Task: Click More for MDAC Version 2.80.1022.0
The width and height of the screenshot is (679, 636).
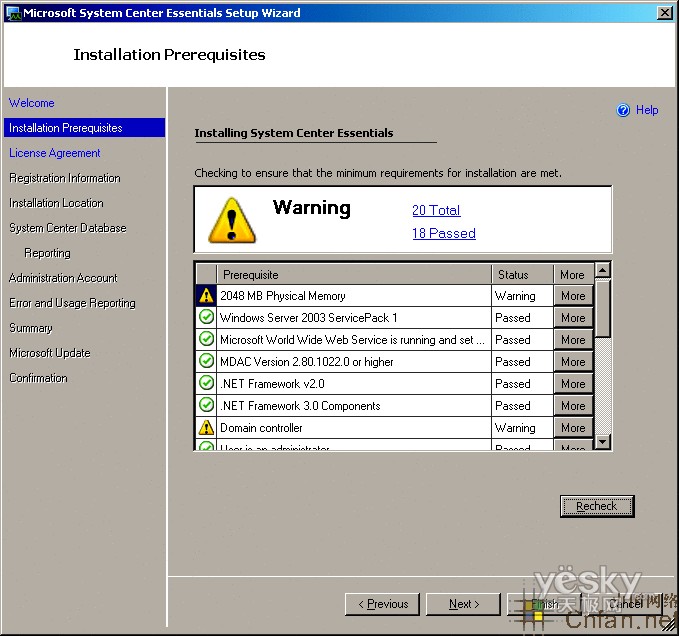Action: point(573,362)
